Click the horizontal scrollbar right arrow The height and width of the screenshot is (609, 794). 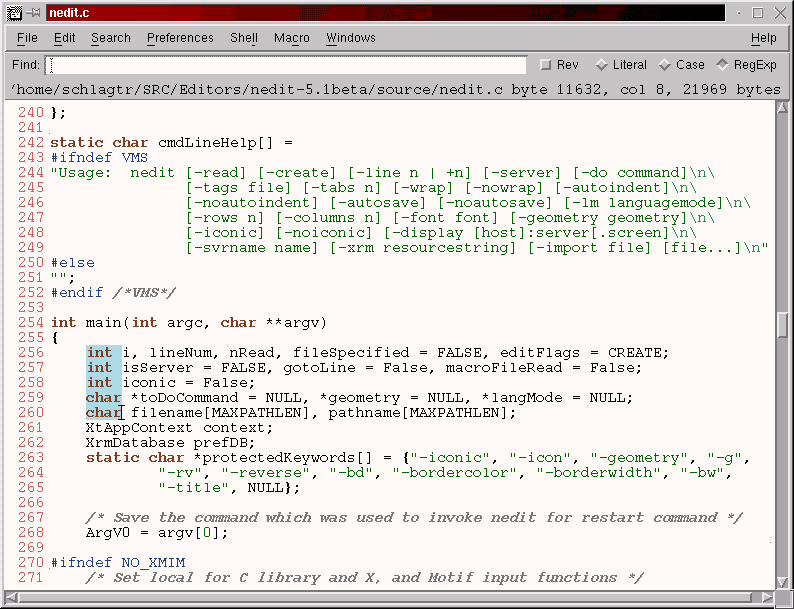768,597
